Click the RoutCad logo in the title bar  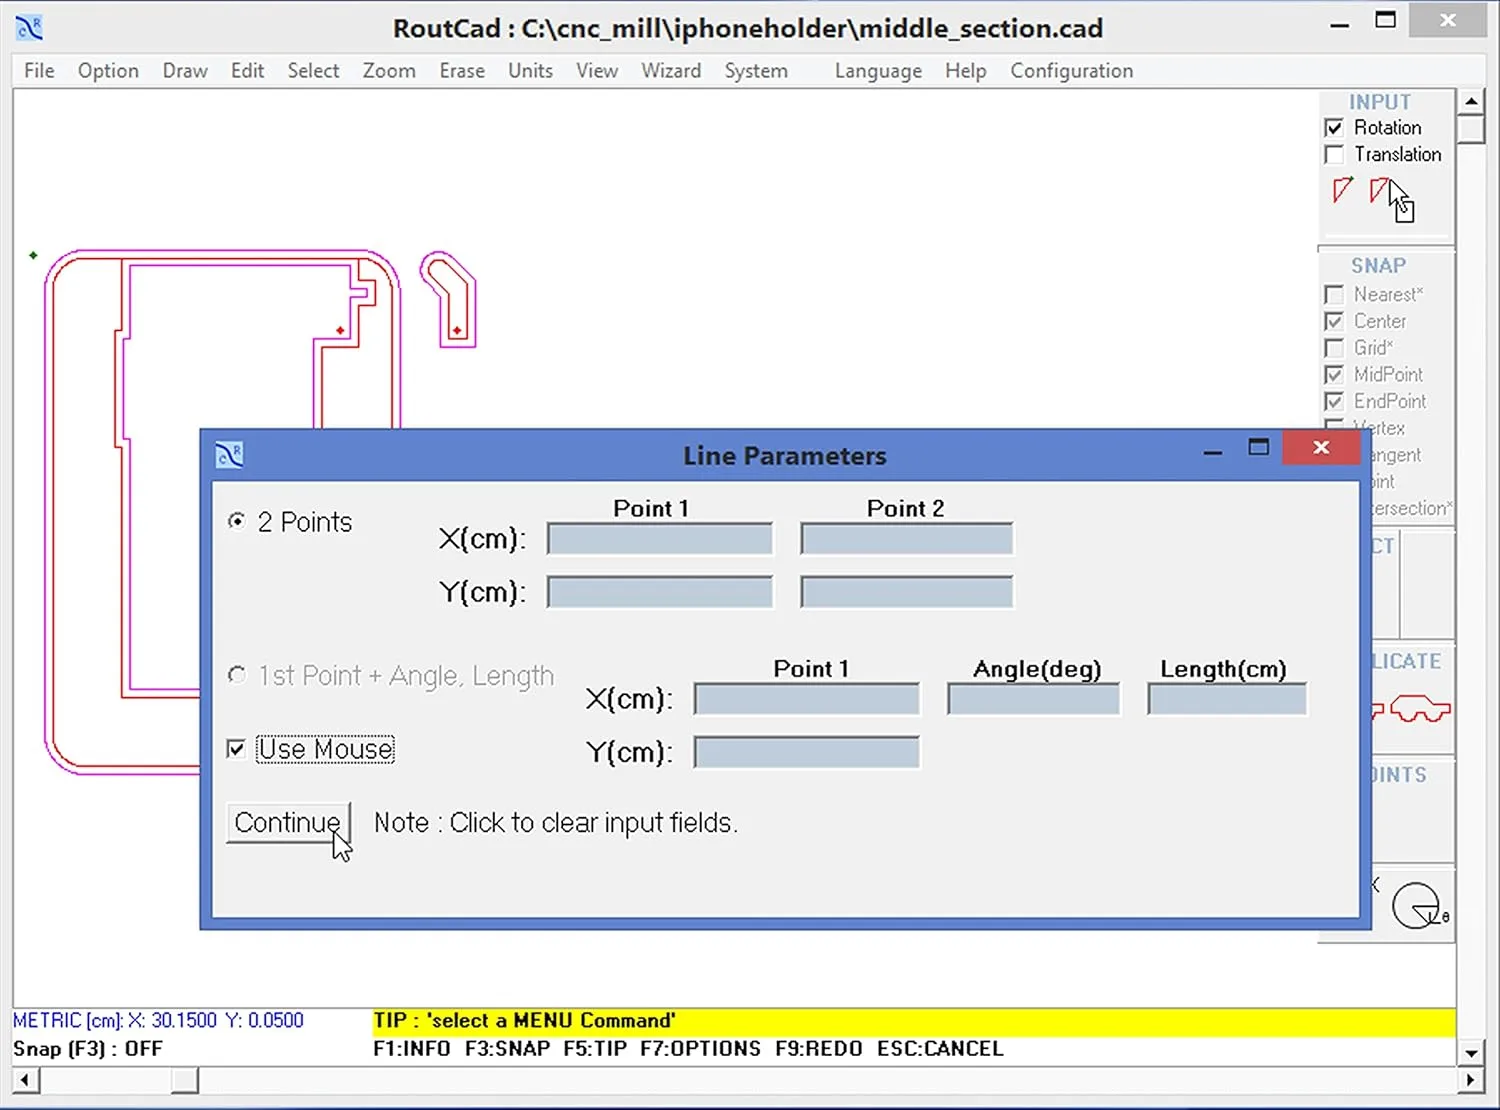29,27
